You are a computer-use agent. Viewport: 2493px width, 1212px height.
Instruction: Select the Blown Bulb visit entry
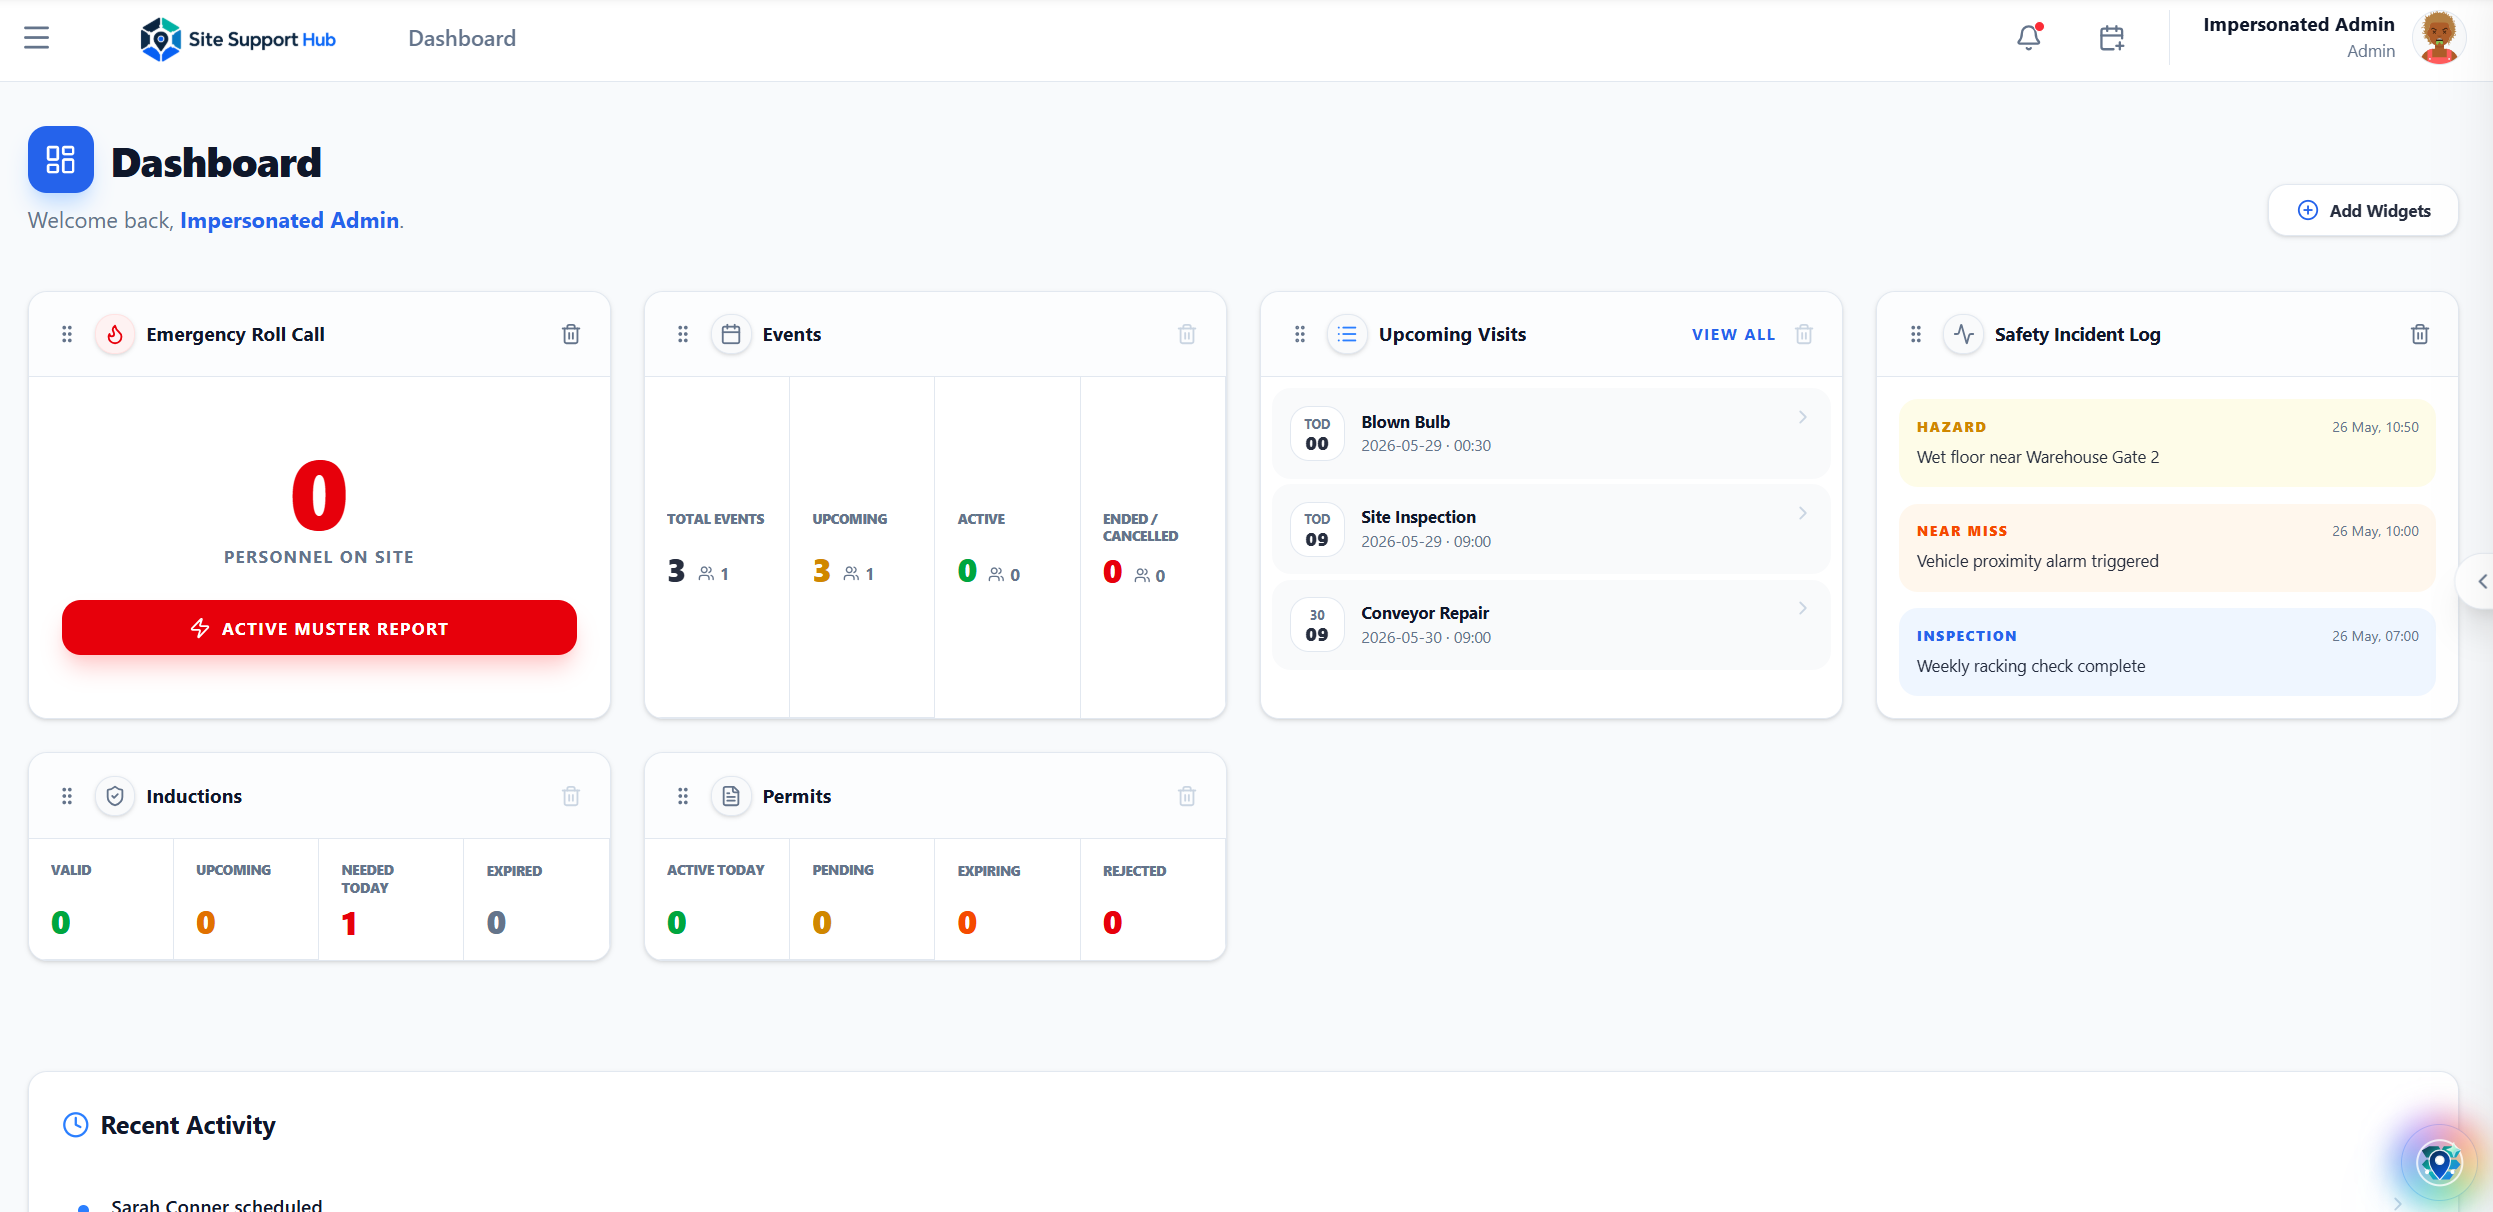click(1551, 433)
